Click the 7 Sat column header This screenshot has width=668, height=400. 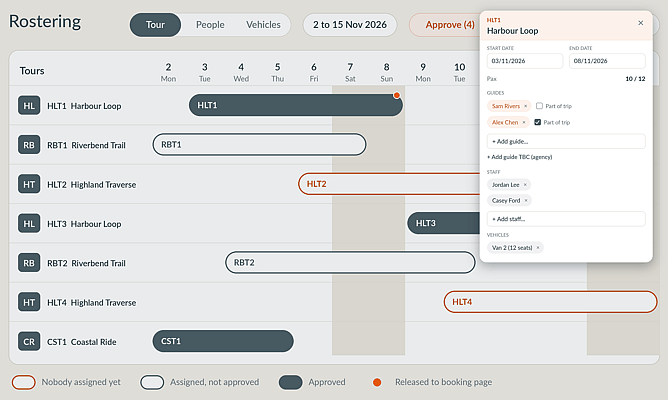350,72
